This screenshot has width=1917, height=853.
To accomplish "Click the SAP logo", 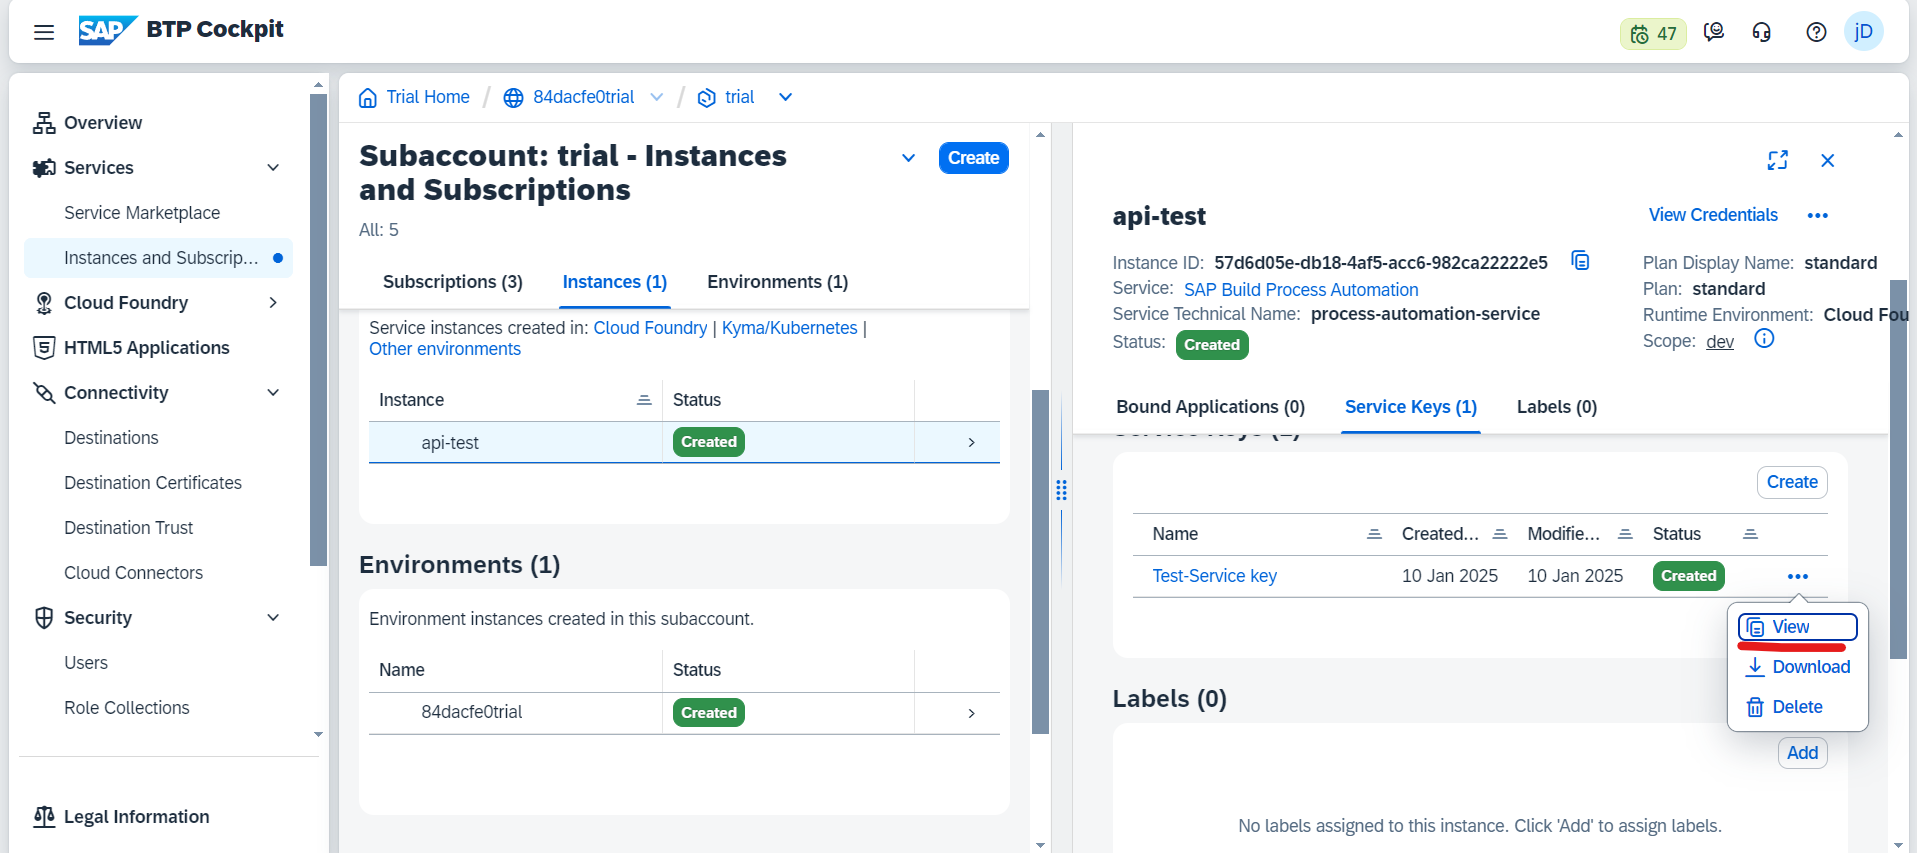I will click(x=107, y=31).
